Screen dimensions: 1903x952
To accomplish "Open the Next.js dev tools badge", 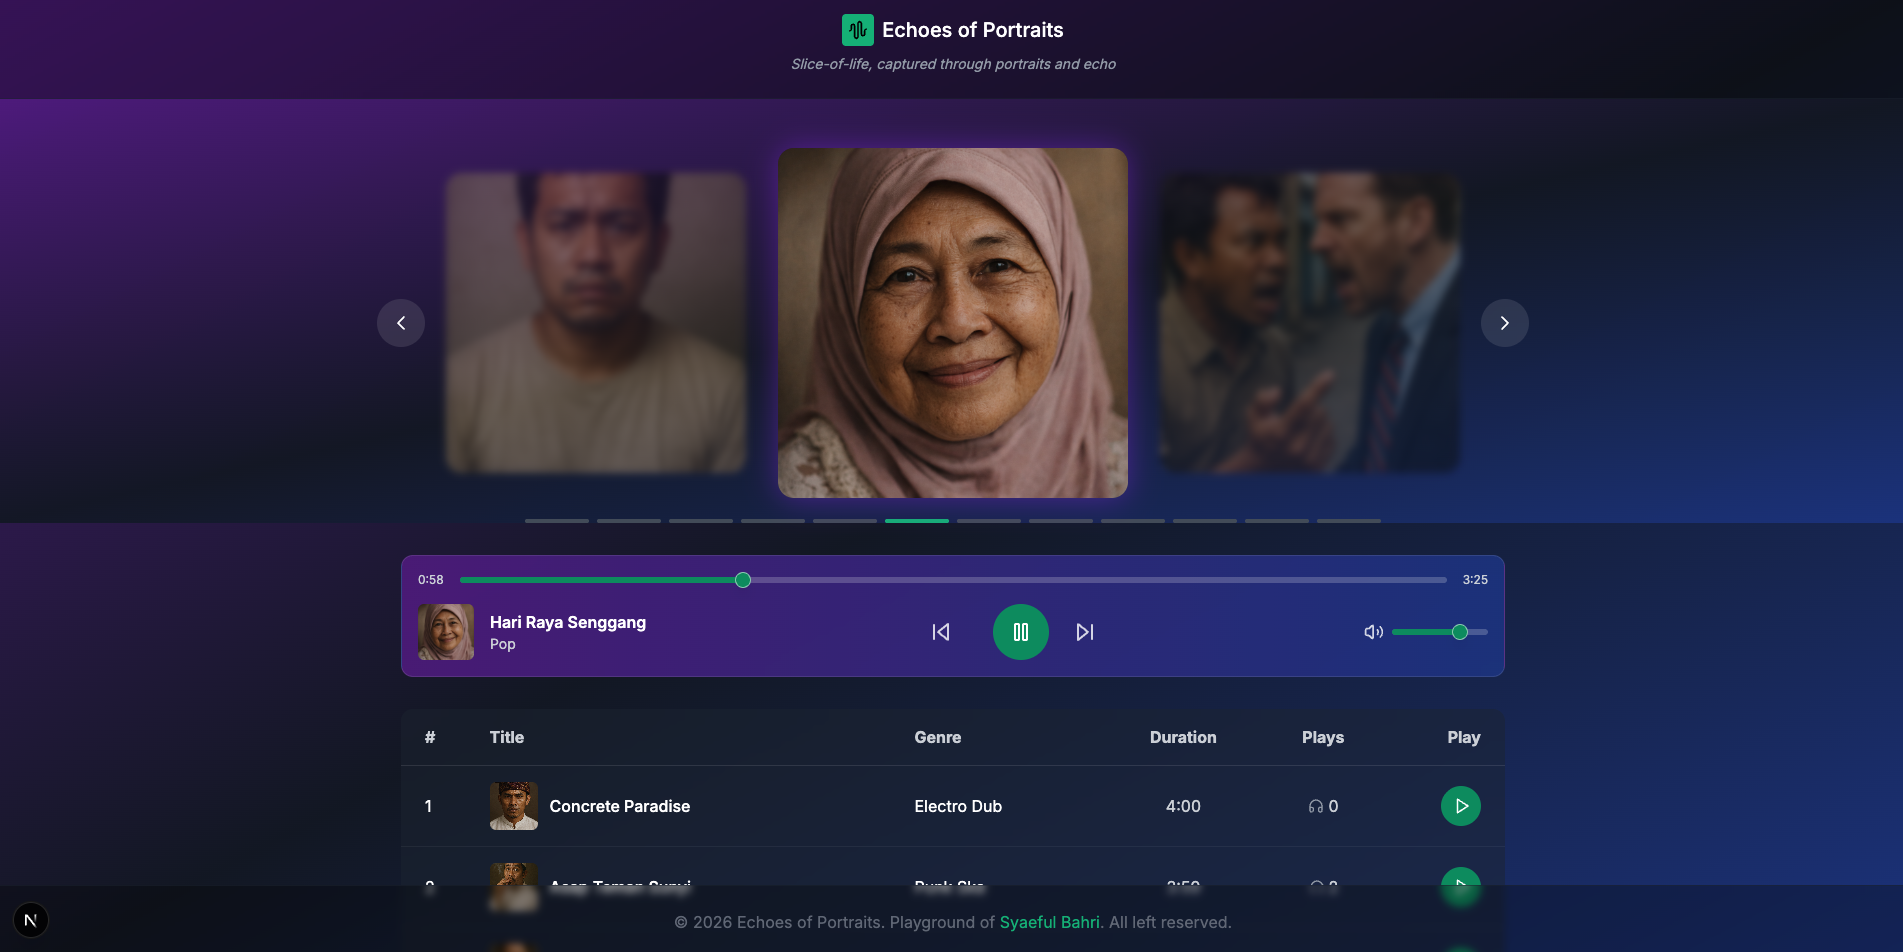I will [x=30, y=920].
